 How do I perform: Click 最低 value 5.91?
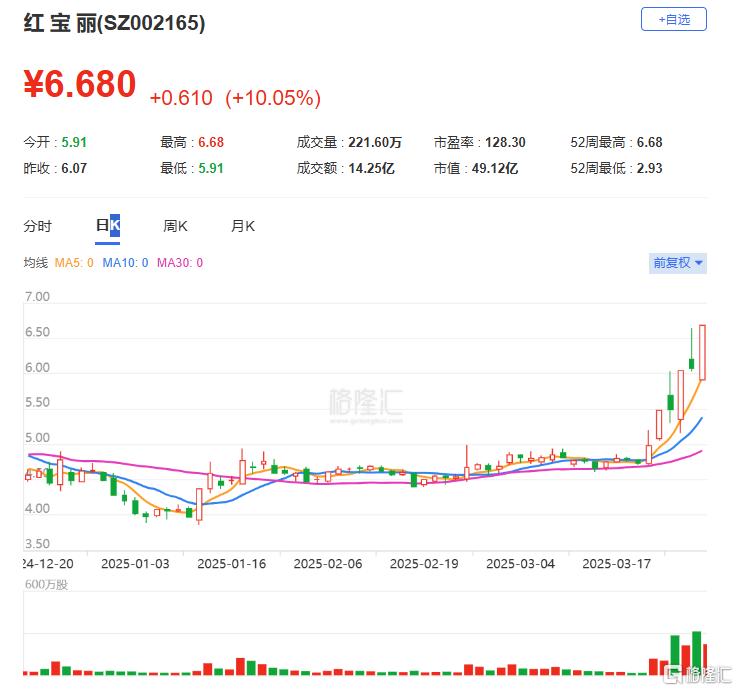click(211, 168)
